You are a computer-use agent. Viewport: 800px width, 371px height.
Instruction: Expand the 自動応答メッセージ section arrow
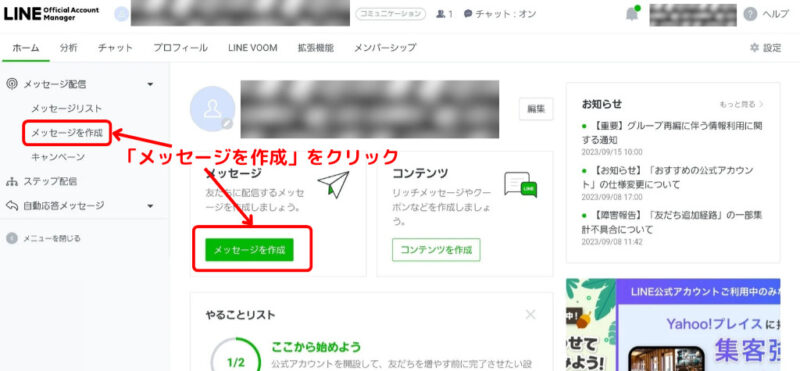point(149,206)
